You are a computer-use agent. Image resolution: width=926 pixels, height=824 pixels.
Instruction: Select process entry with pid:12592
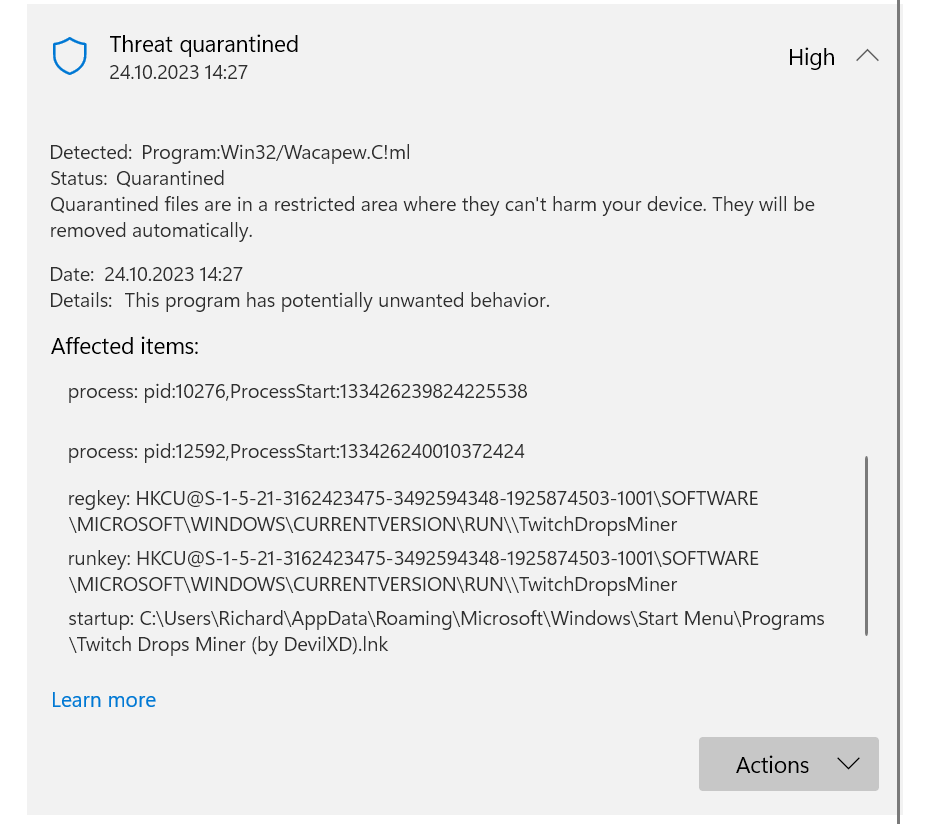(296, 451)
